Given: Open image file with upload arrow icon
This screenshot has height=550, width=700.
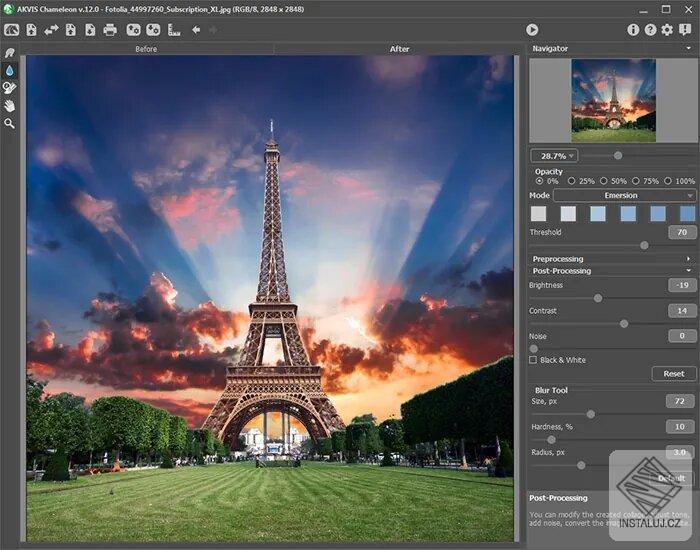Looking at the screenshot, I should (71, 30).
